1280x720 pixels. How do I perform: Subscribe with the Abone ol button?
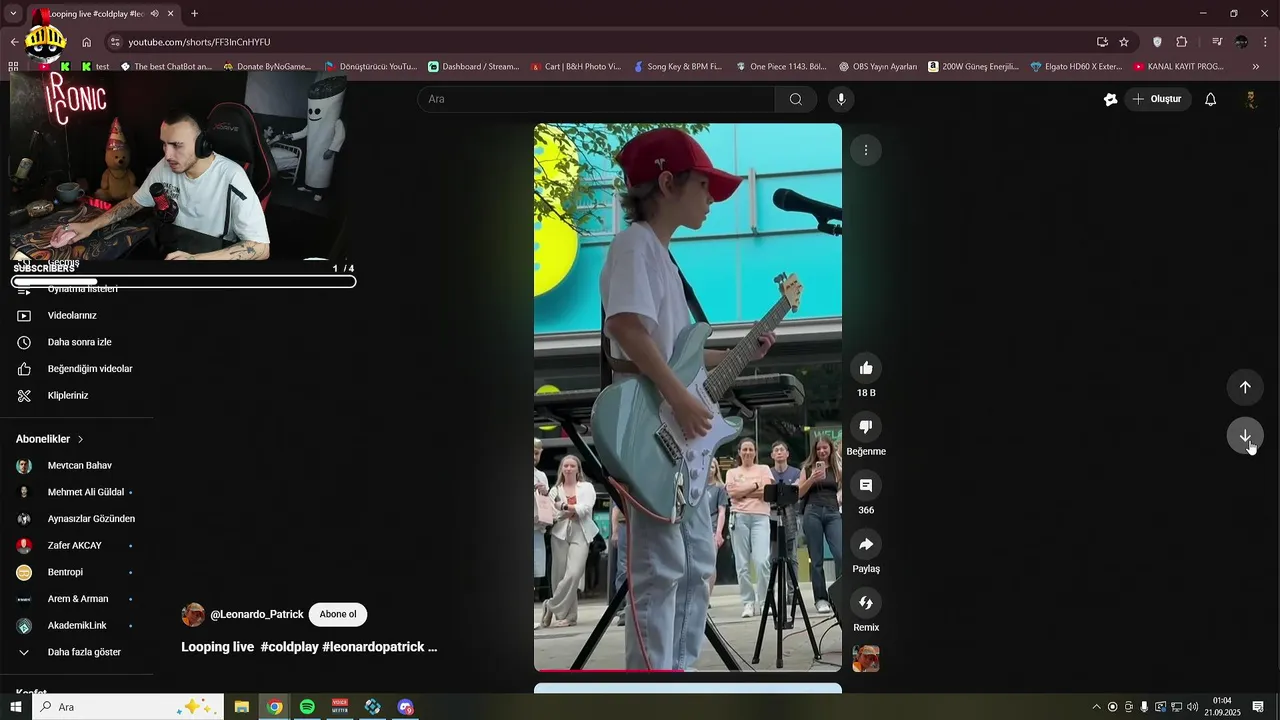(338, 614)
